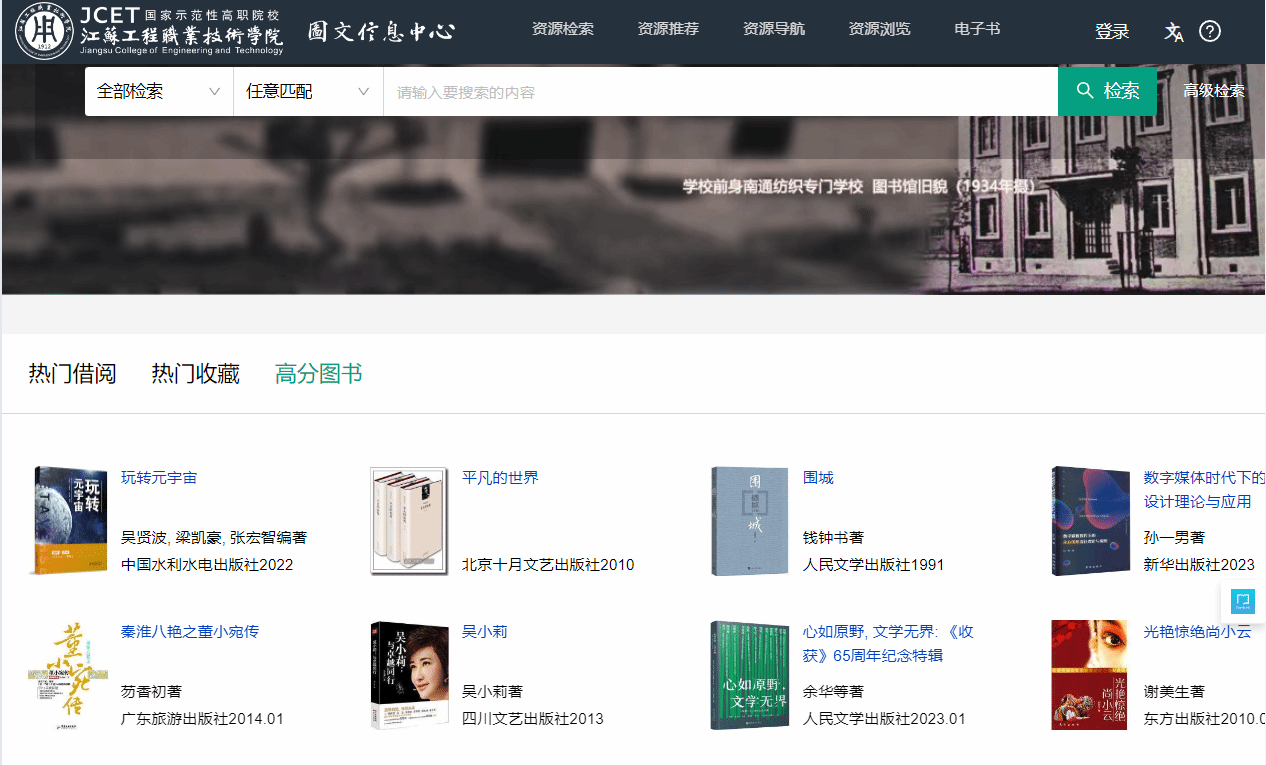Select 电子书 in the top navigation
Screen dimensions: 1266x765
coord(977,29)
